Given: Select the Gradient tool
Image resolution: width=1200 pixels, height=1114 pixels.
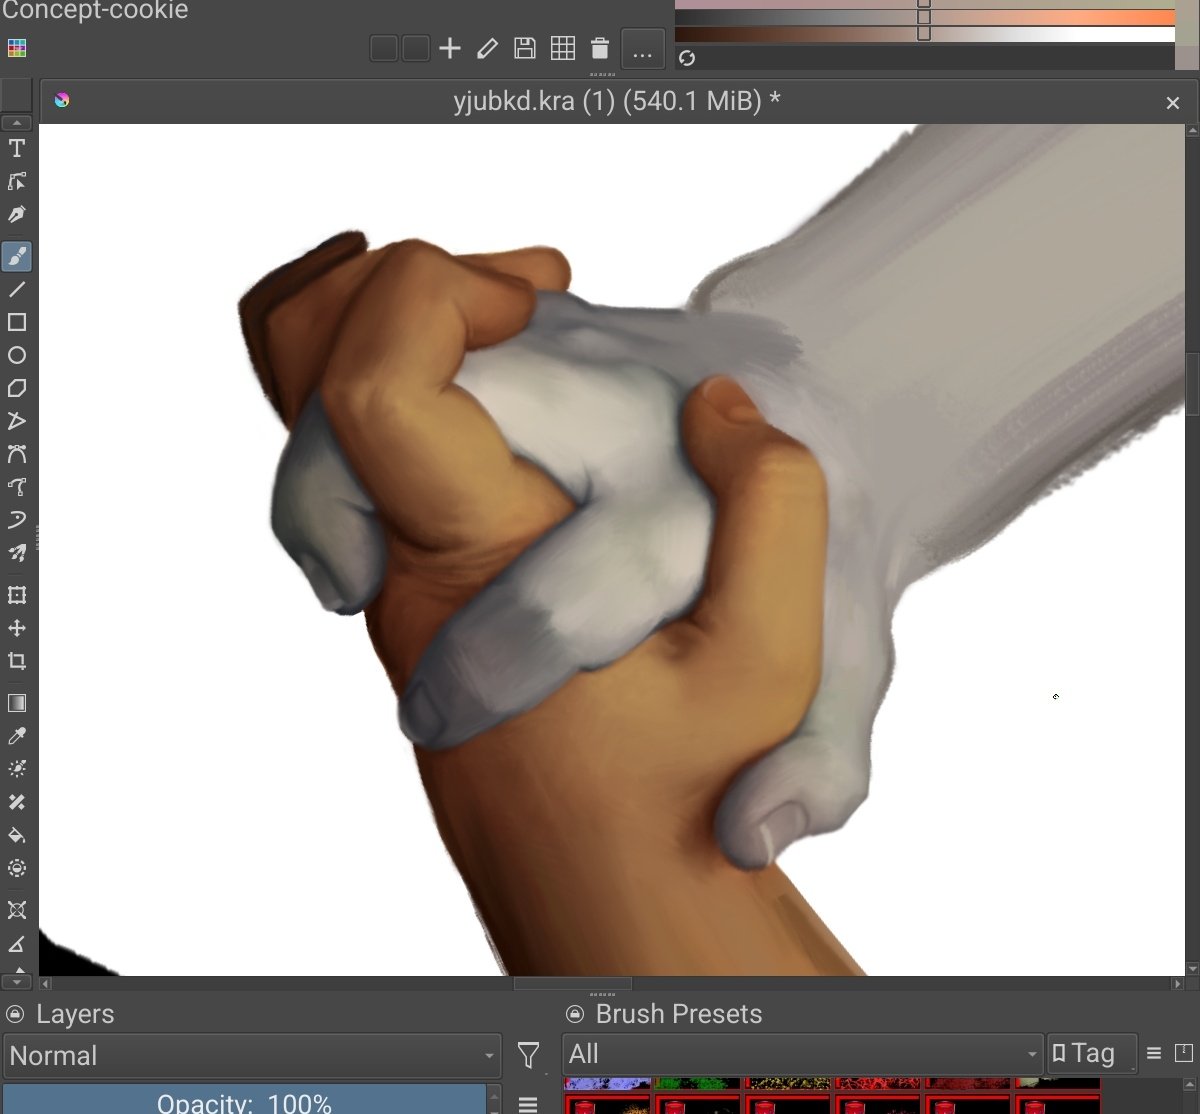Looking at the screenshot, I should 17,703.
